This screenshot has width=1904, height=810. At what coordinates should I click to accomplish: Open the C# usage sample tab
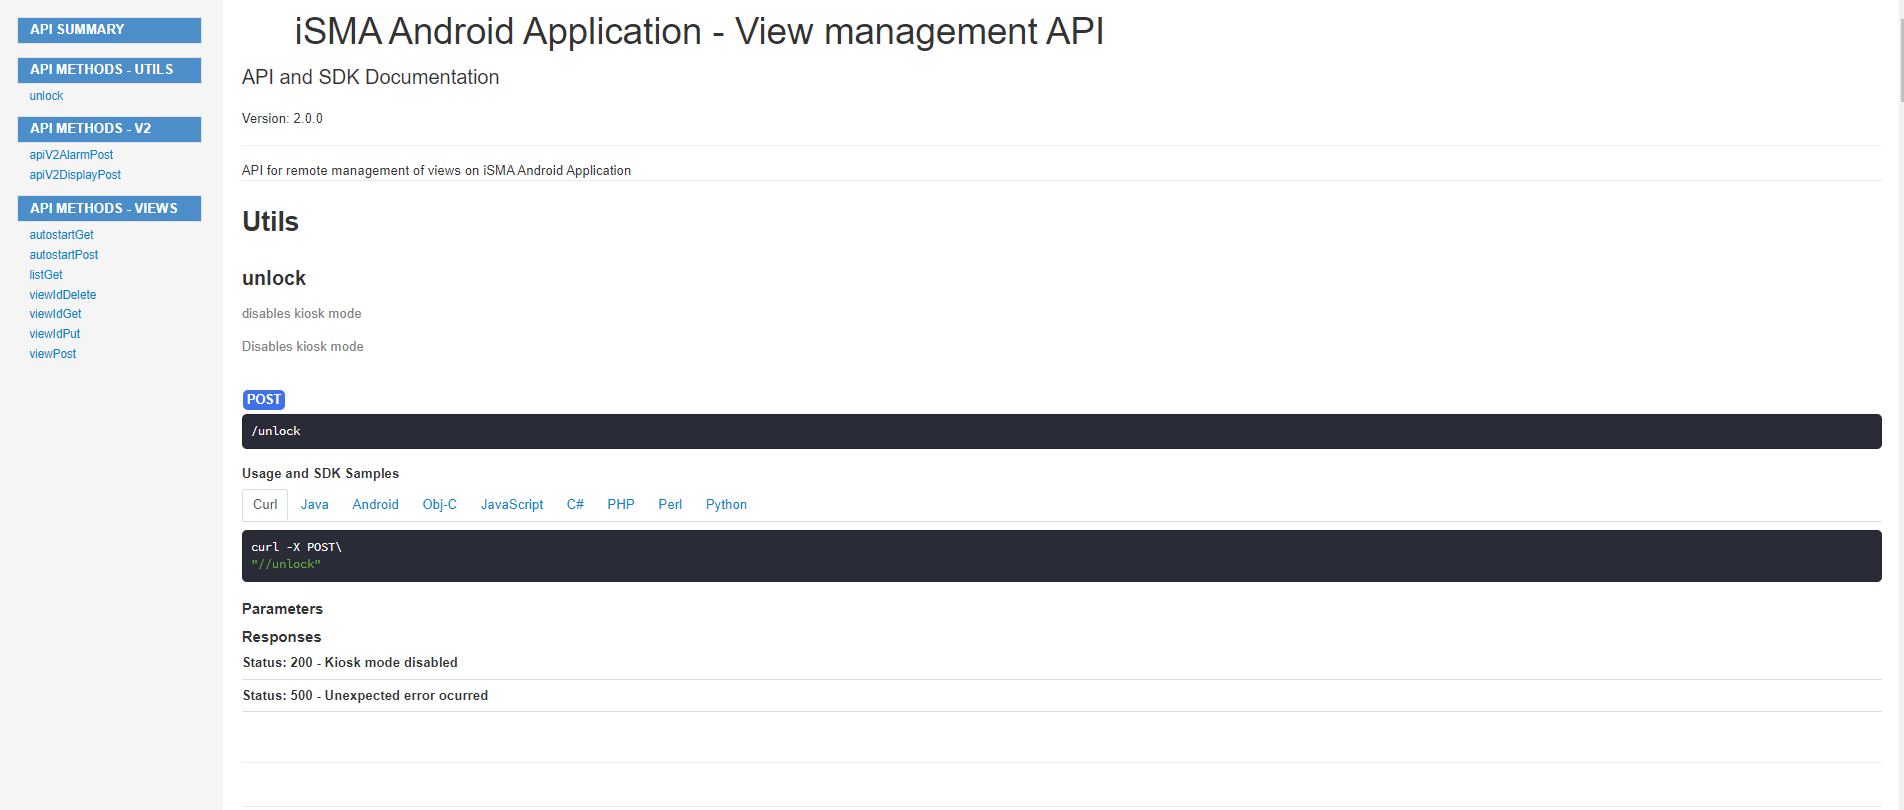point(575,505)
